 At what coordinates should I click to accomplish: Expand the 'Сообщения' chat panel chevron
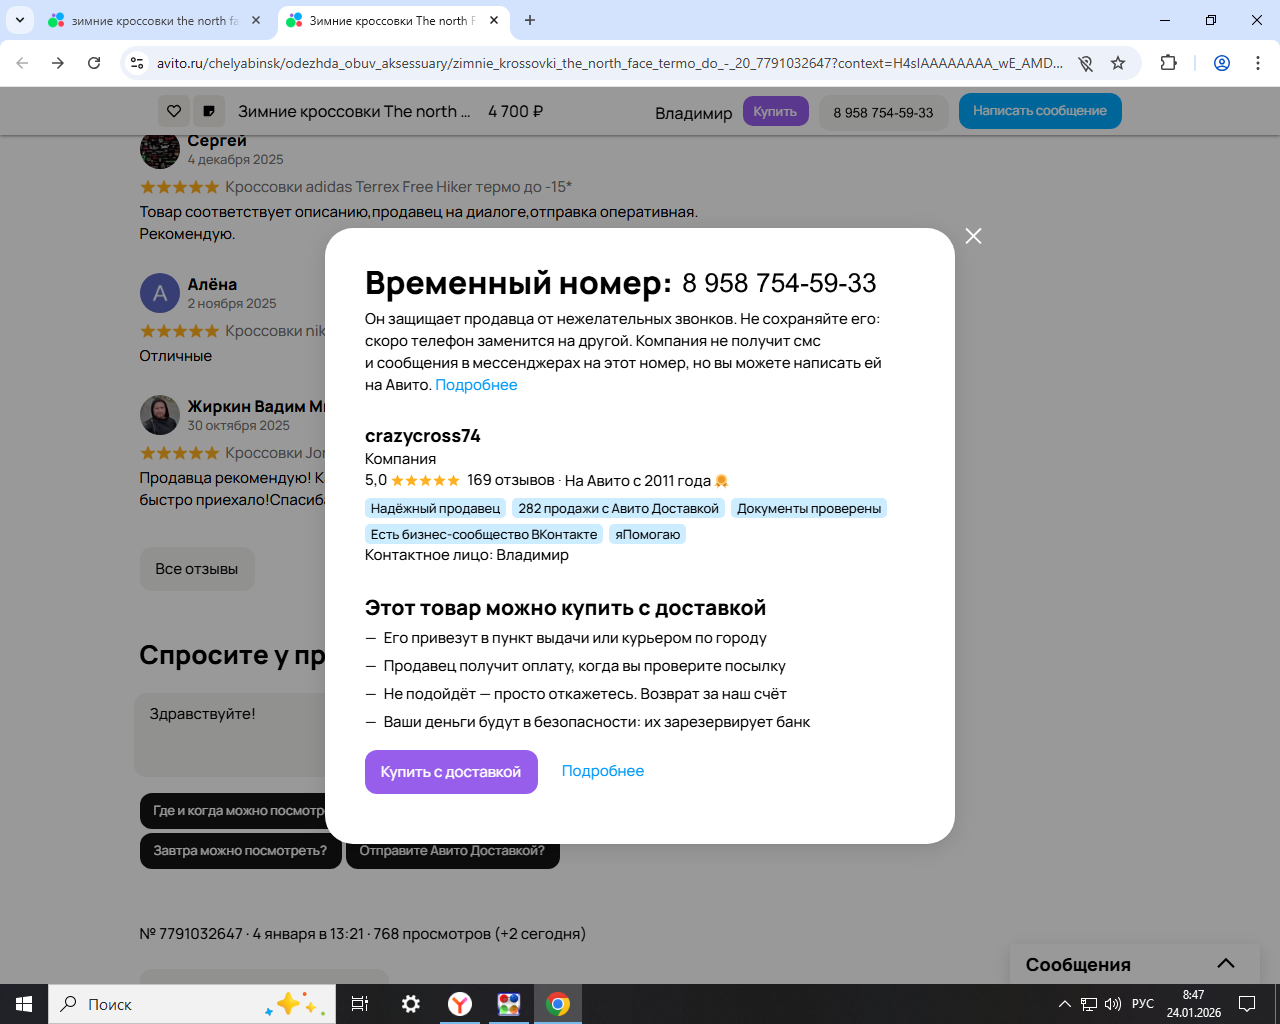[1226, 964]
